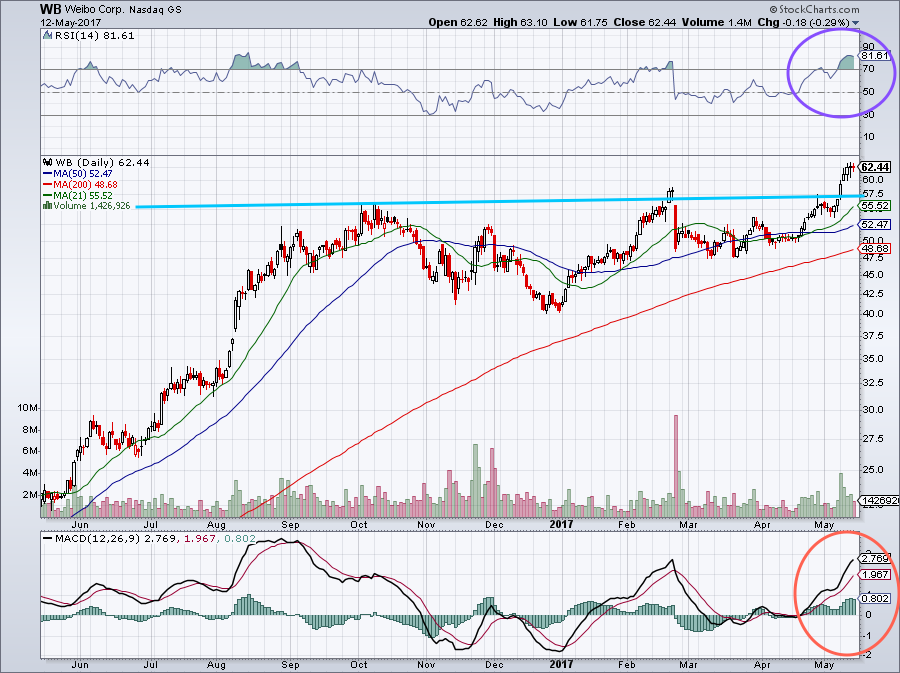Click the MA(200) 48.68 legend entry
900x673 pixels.
pyautogui.click(x=80, y=184)
